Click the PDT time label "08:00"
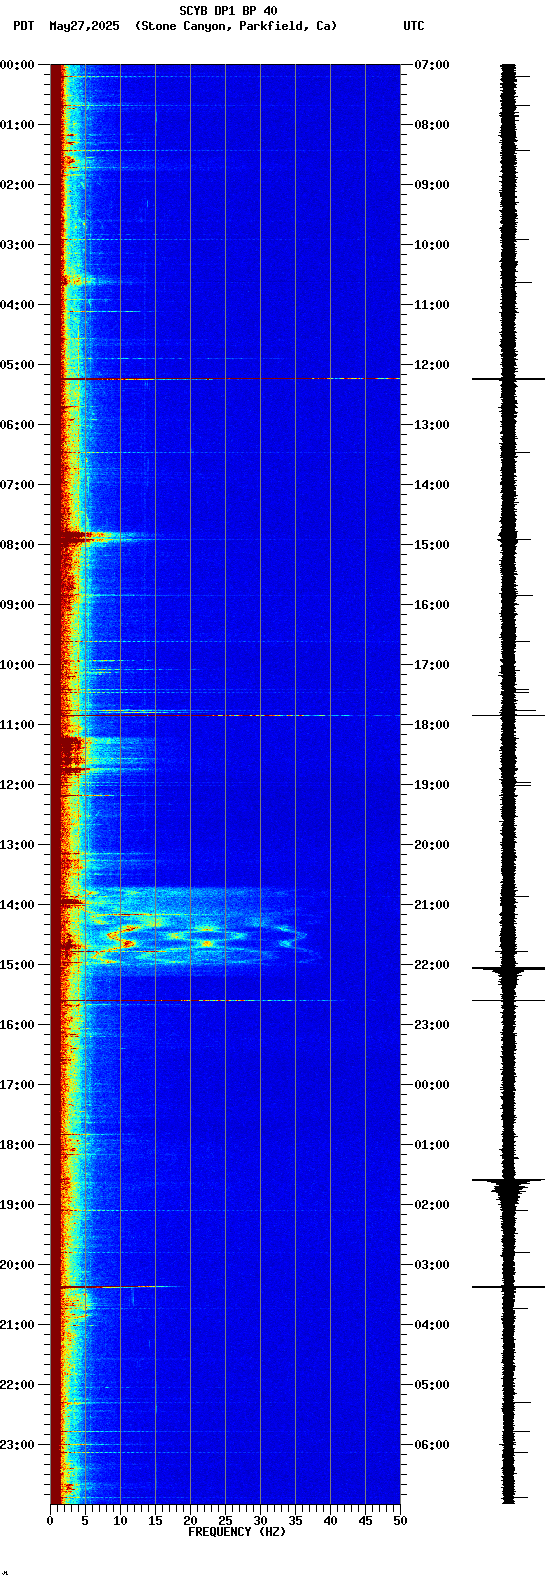The image size is (552, 1584). (17, 545)
